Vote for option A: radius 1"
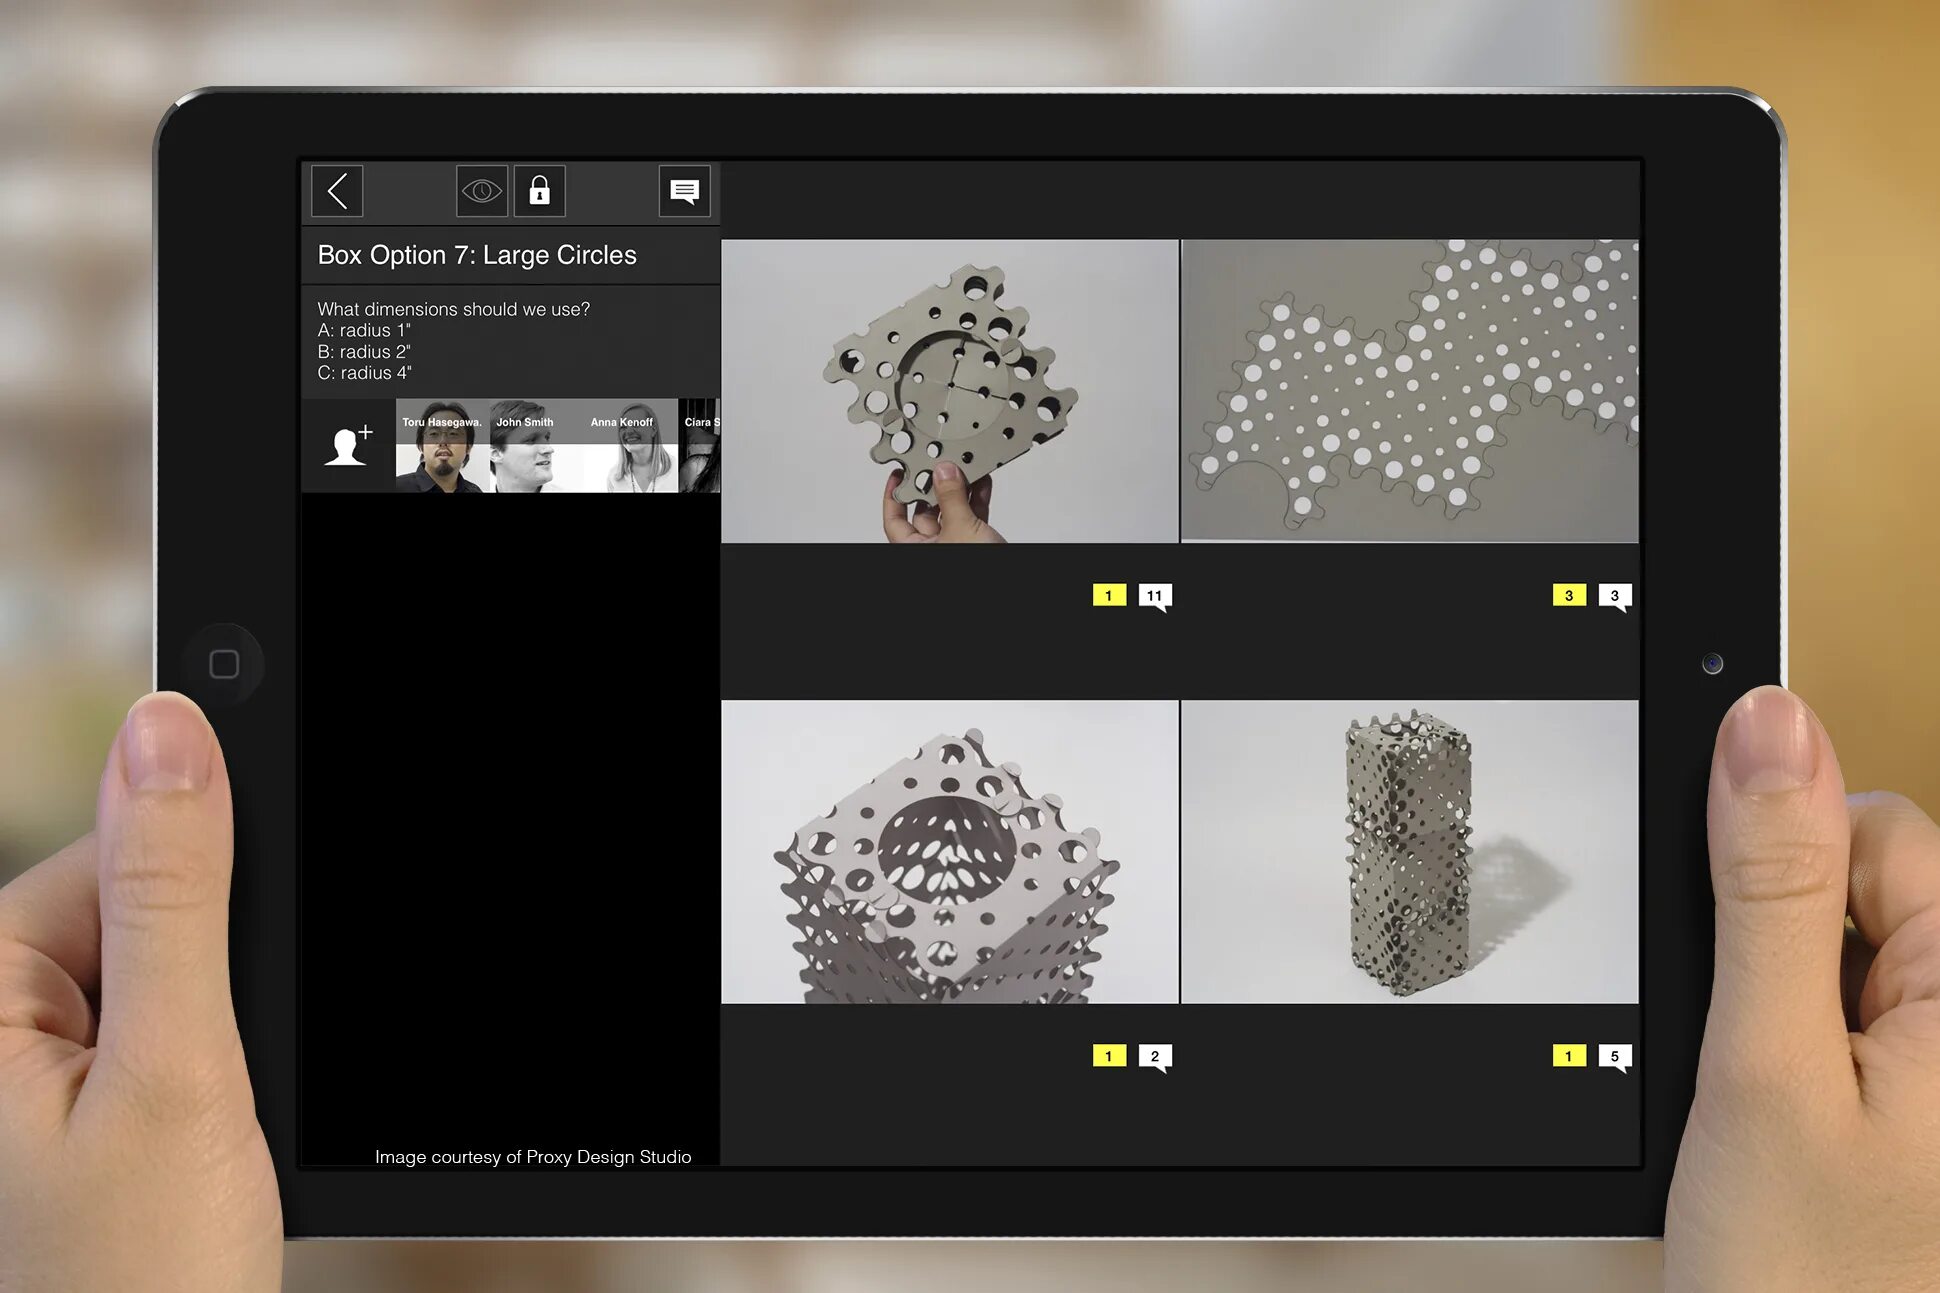The width and height of the screenshot is (1940, 1293). pyautogui.click(x=364, y=330)
